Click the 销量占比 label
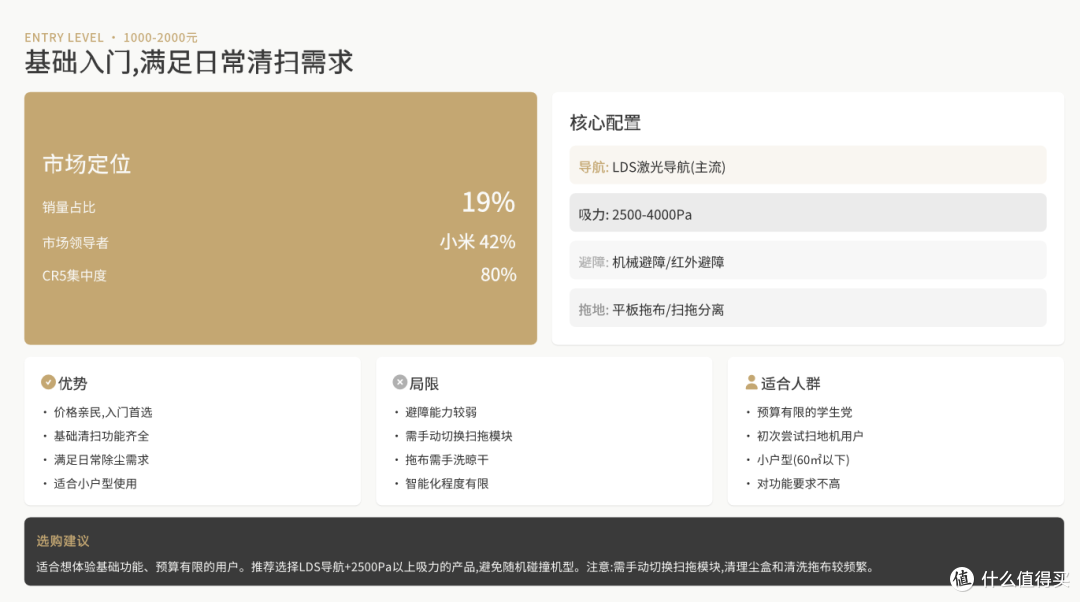Viewport: 1080px width, 602px height. [69, 207]
